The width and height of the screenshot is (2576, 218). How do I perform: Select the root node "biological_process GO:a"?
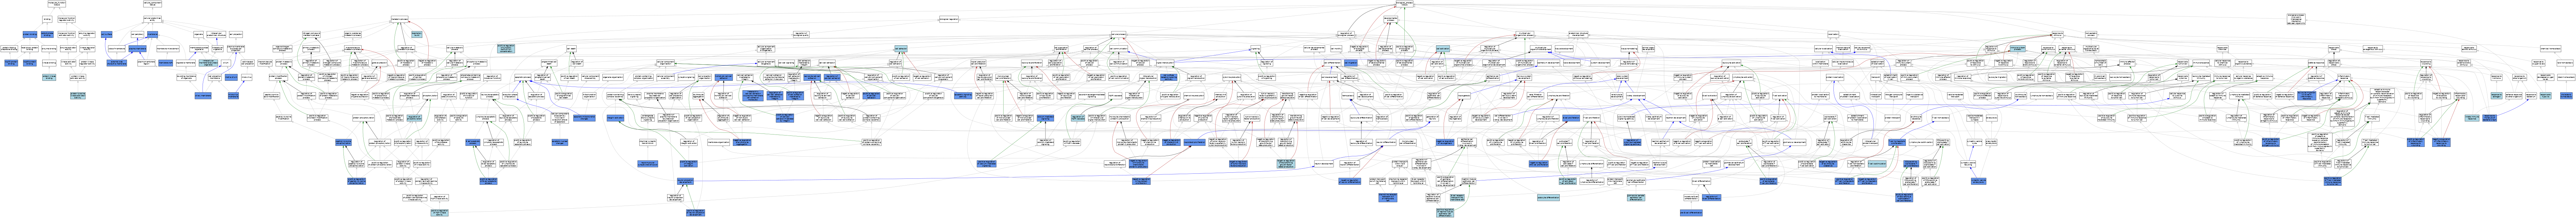(x=1405, y=4)
